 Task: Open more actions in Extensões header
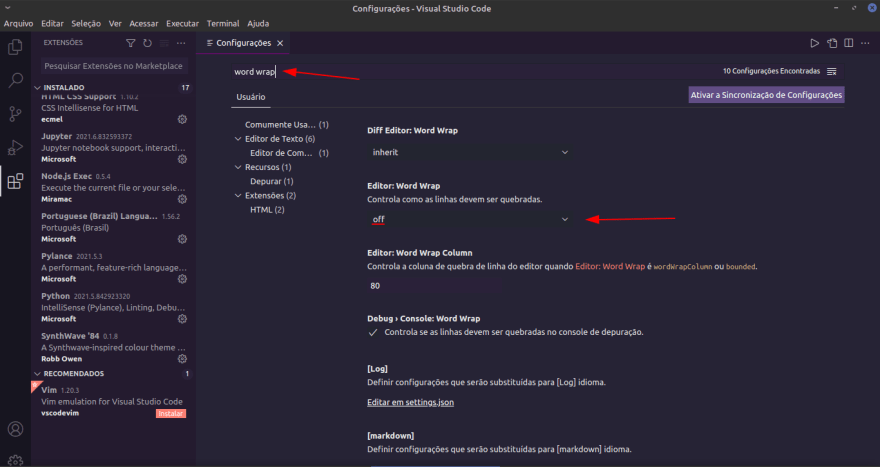181,43
